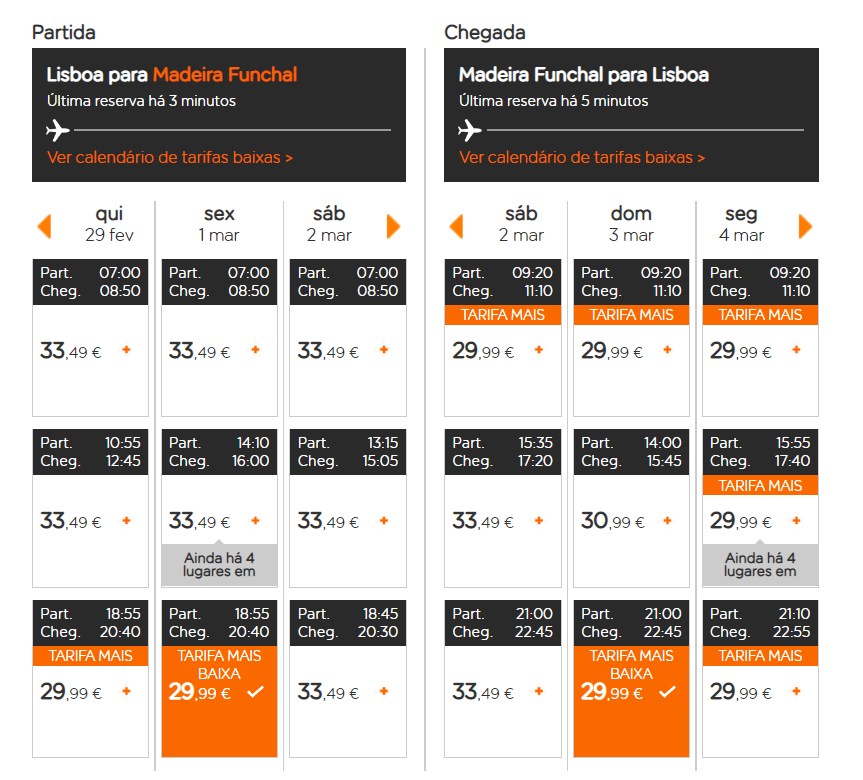Image resolution: width=863 pixels, height=780 pixels.
Task: Choose the 2 mar 13:15 departure flight
Action: [x=348, y=508]
